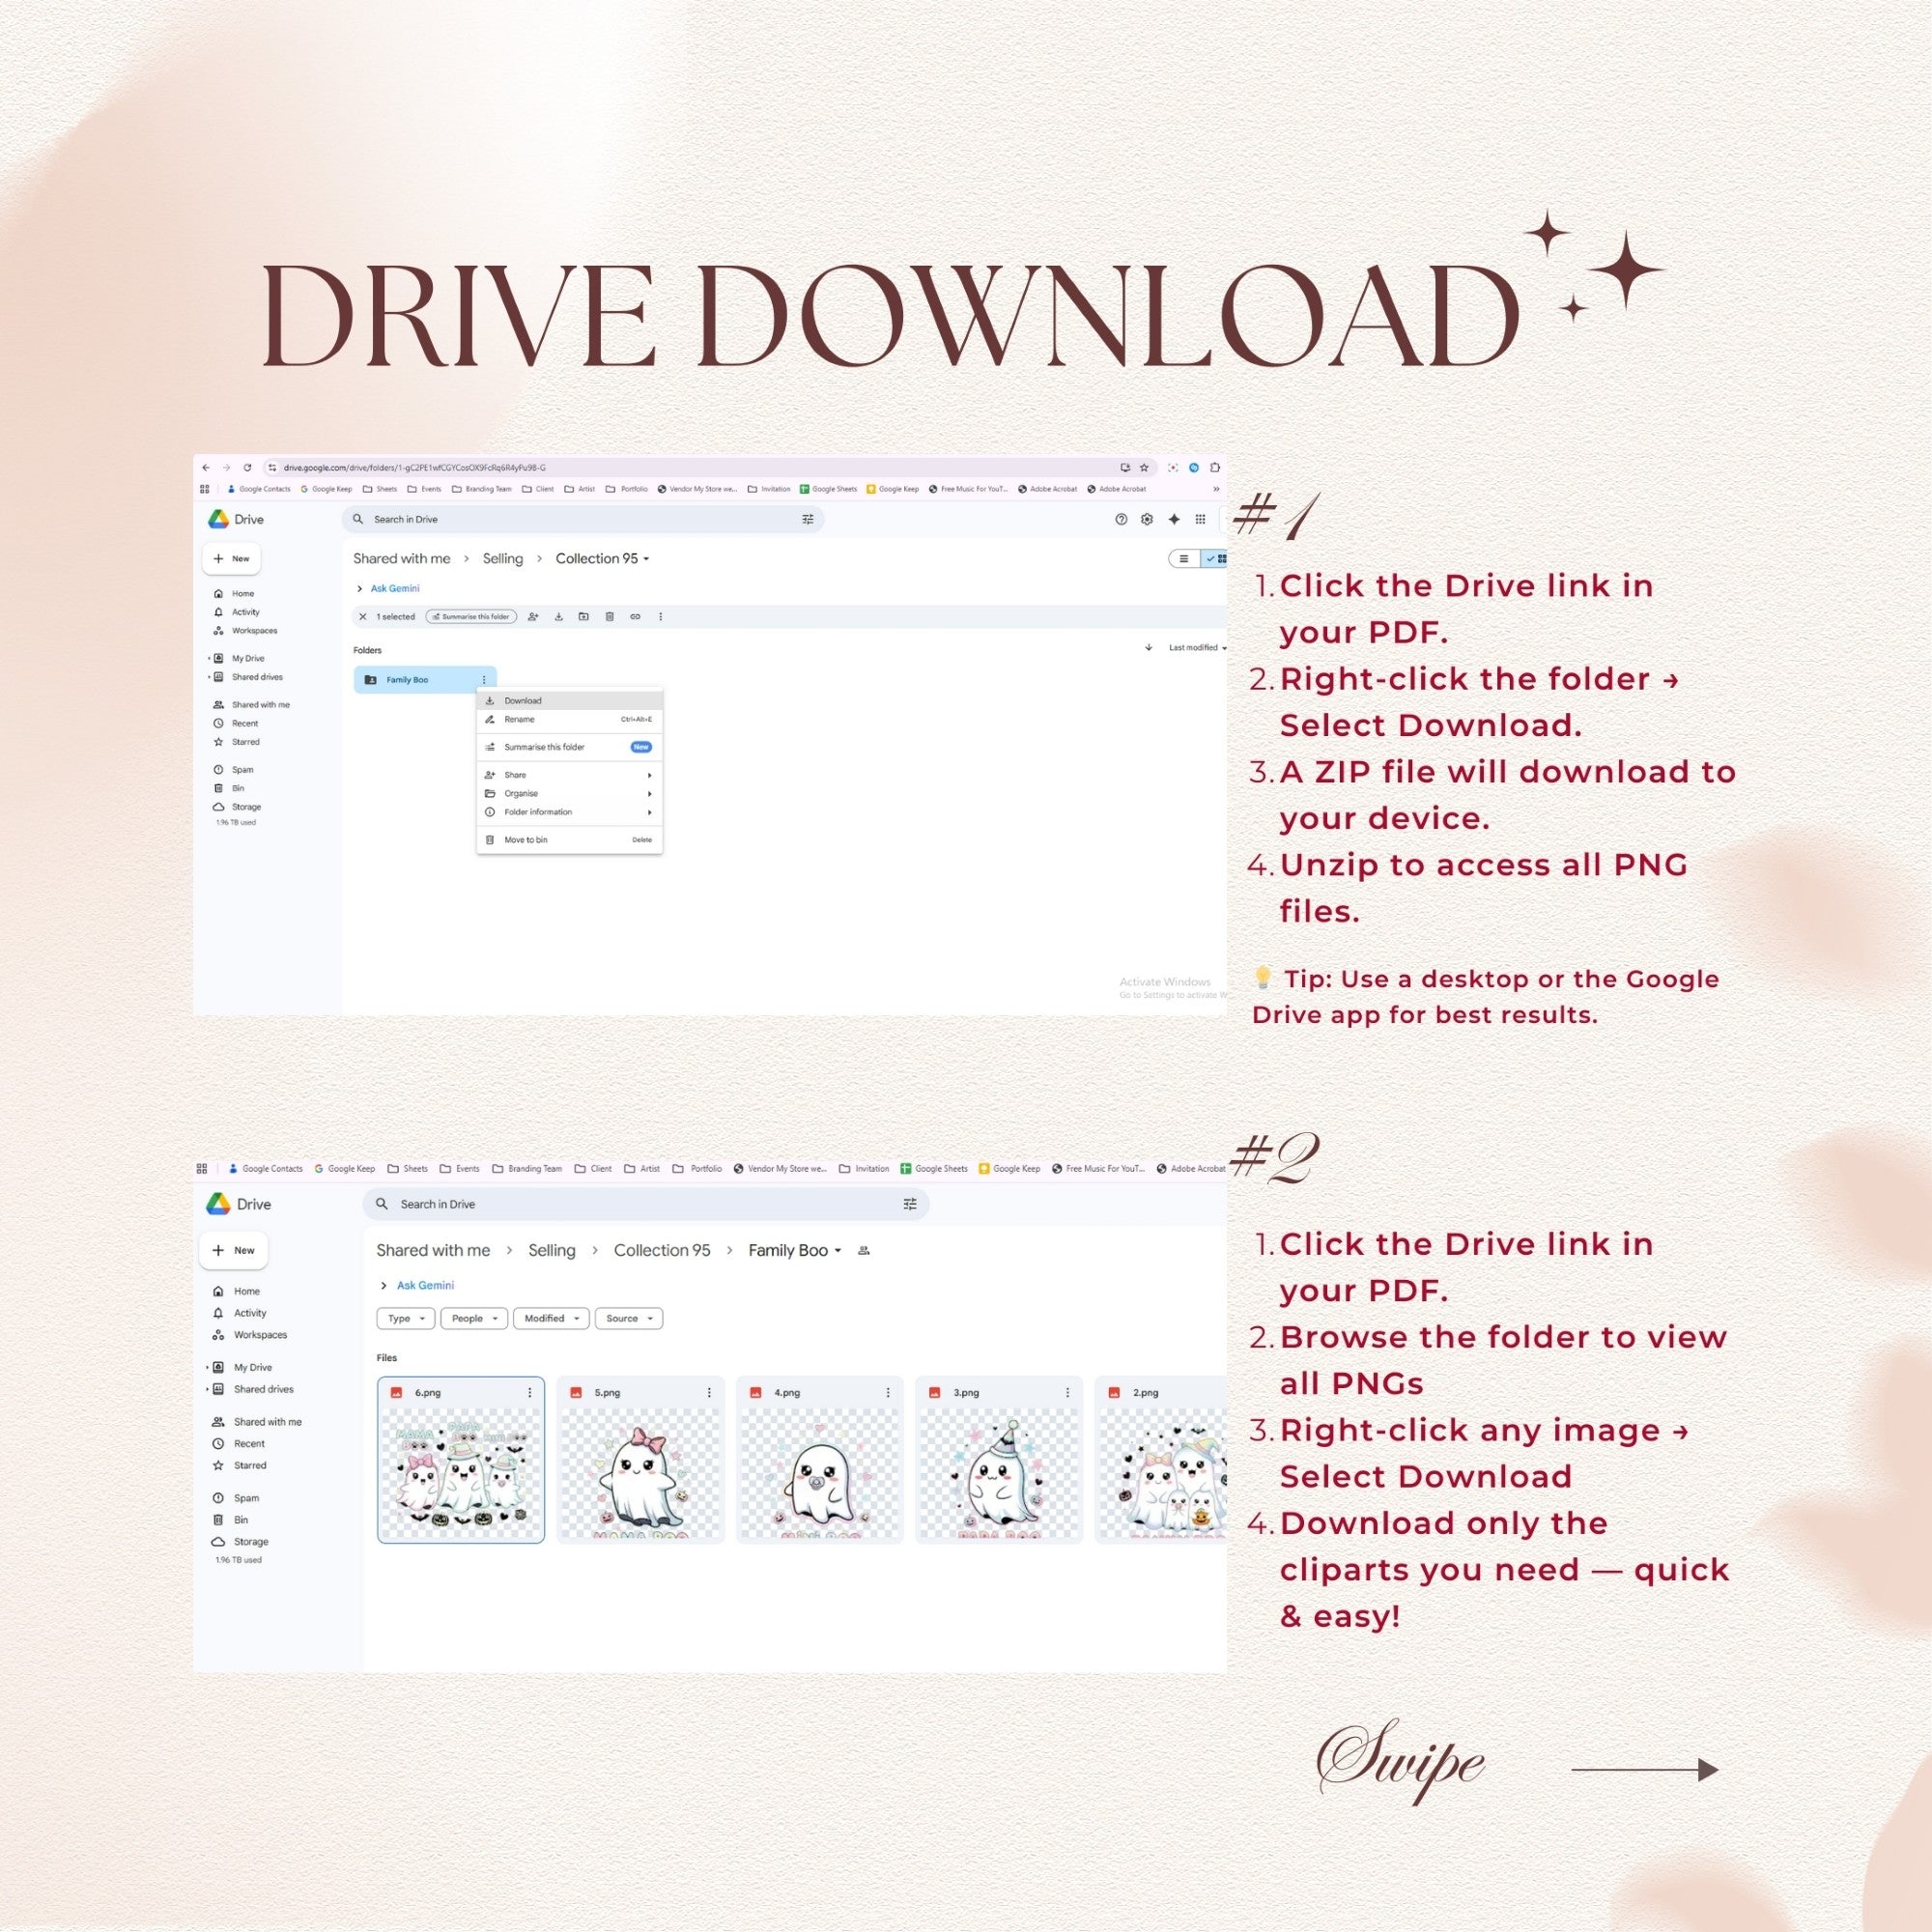1932x1932 pixels.
Task: Clear the selection with the X beside '1 selected'
Action: [363, 617]
